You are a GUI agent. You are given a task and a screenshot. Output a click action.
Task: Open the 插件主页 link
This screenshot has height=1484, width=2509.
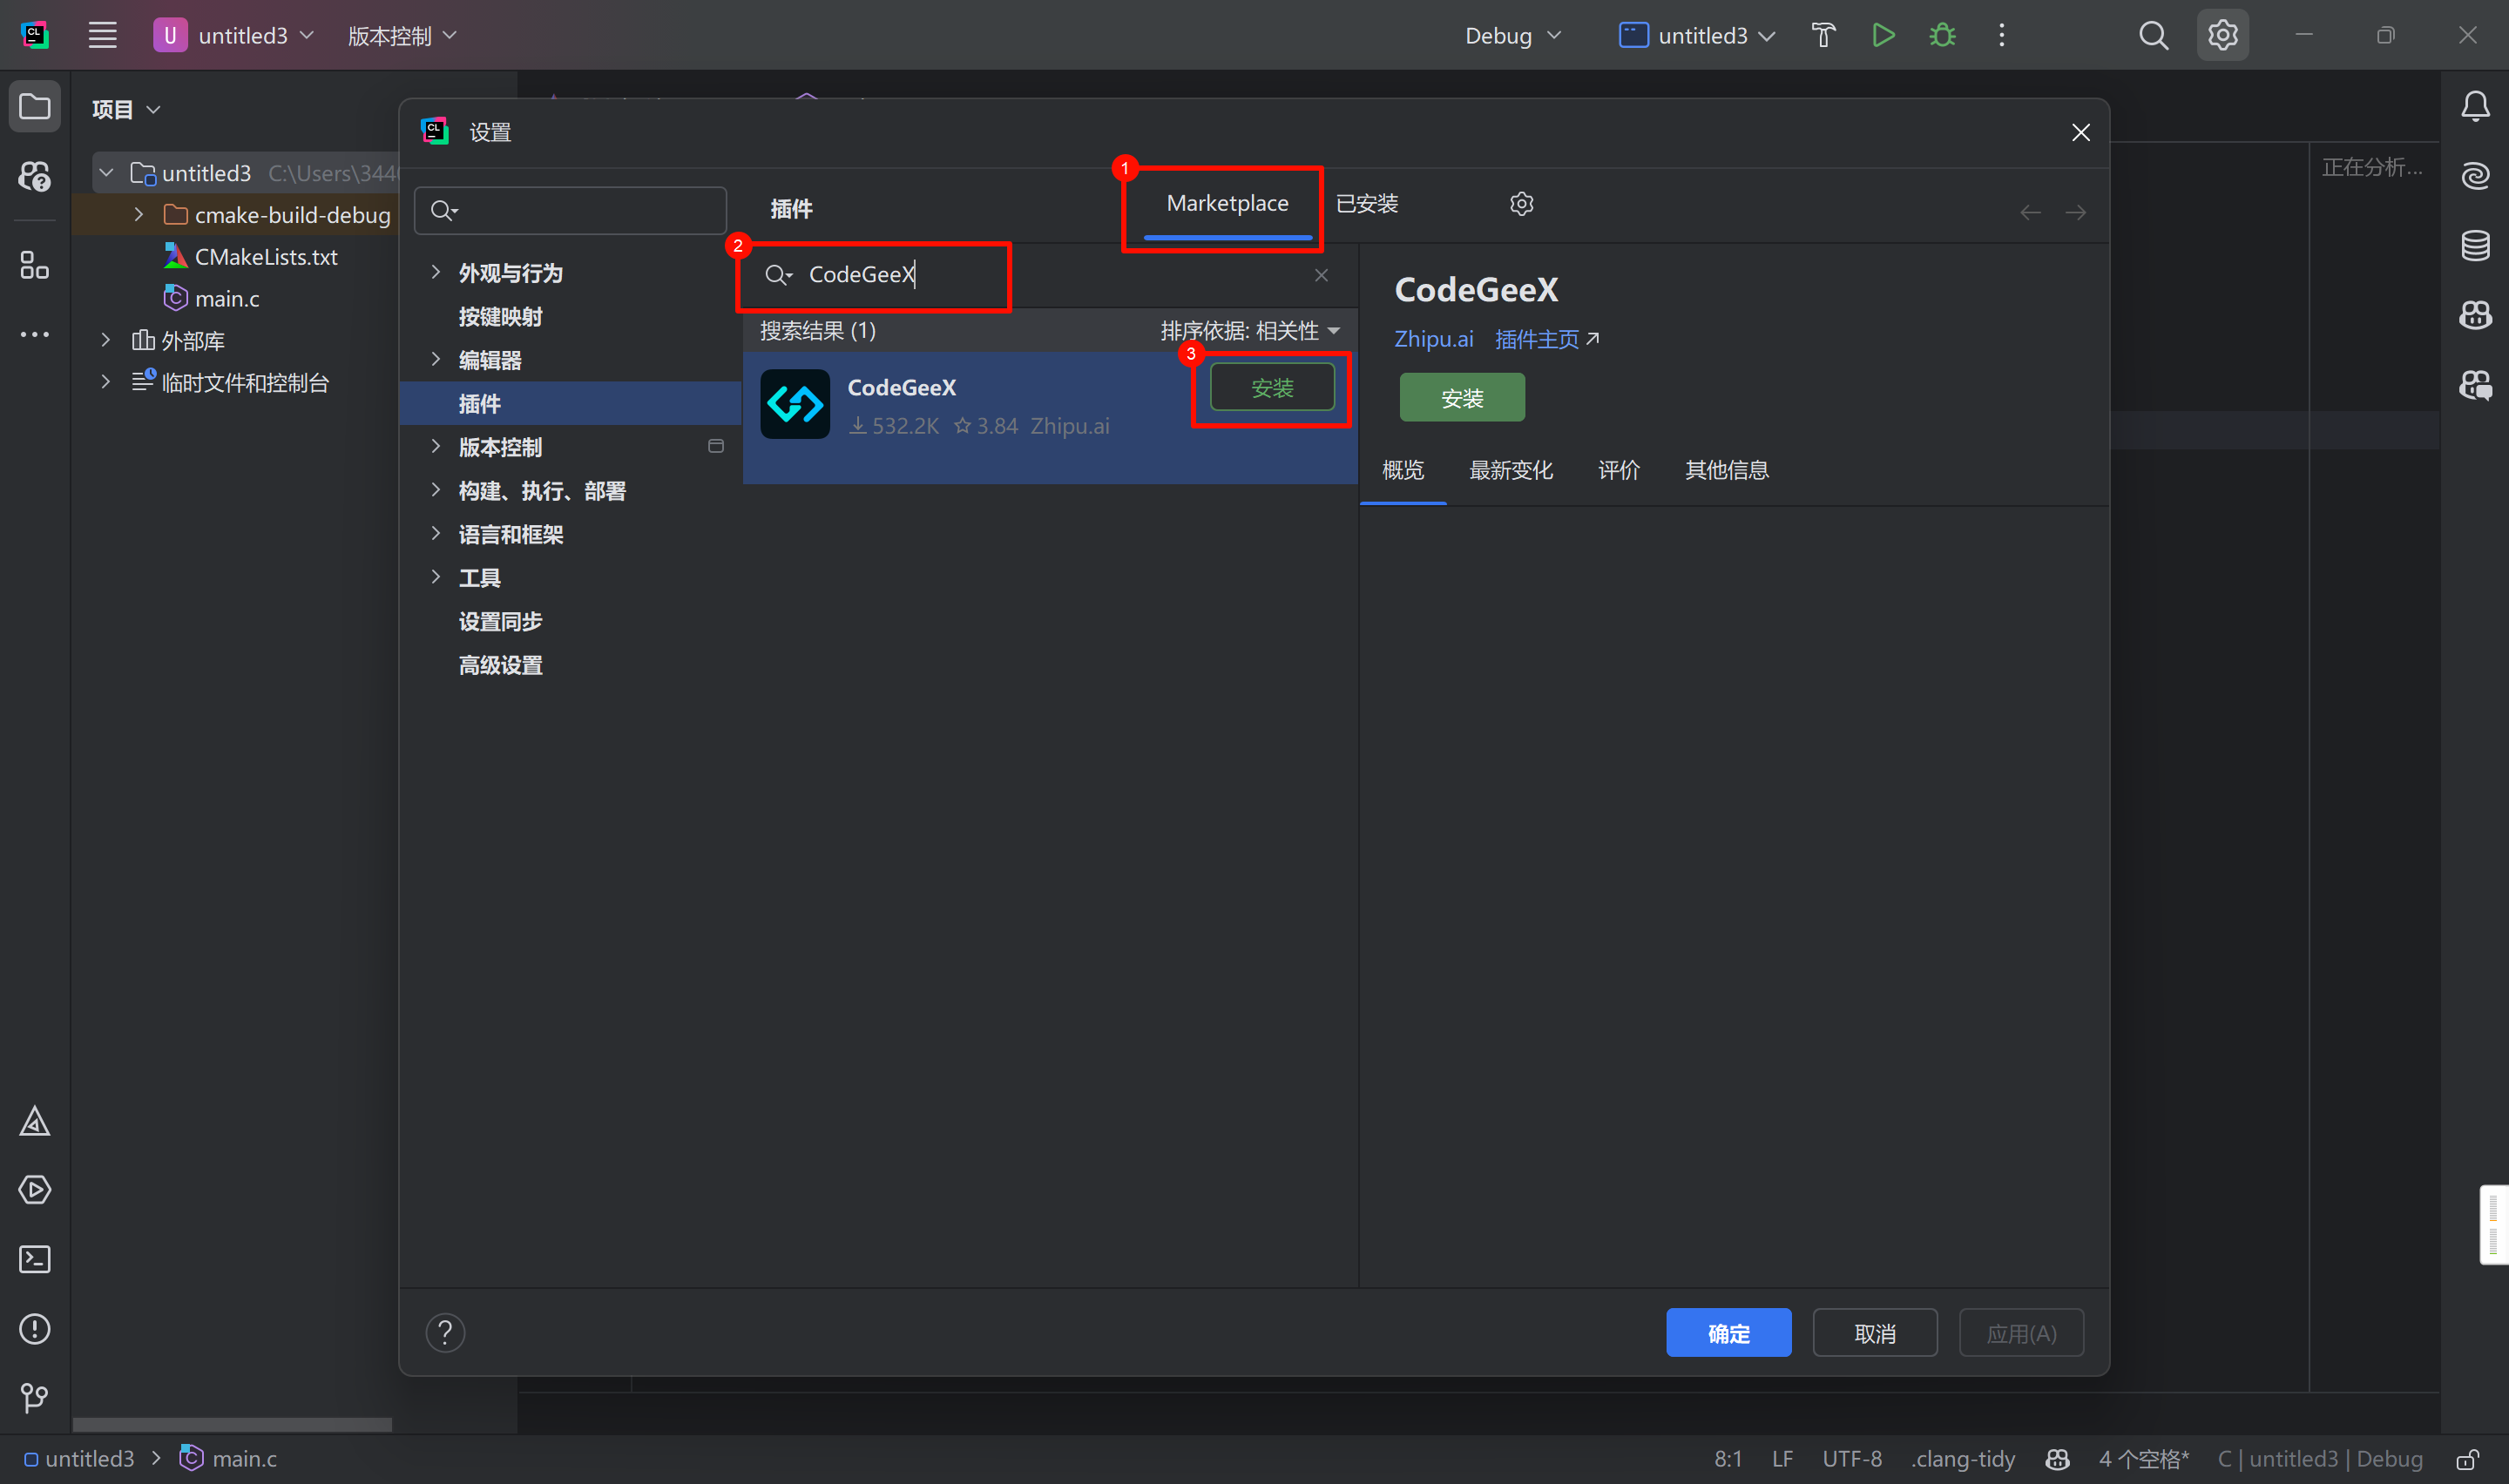1546,340
